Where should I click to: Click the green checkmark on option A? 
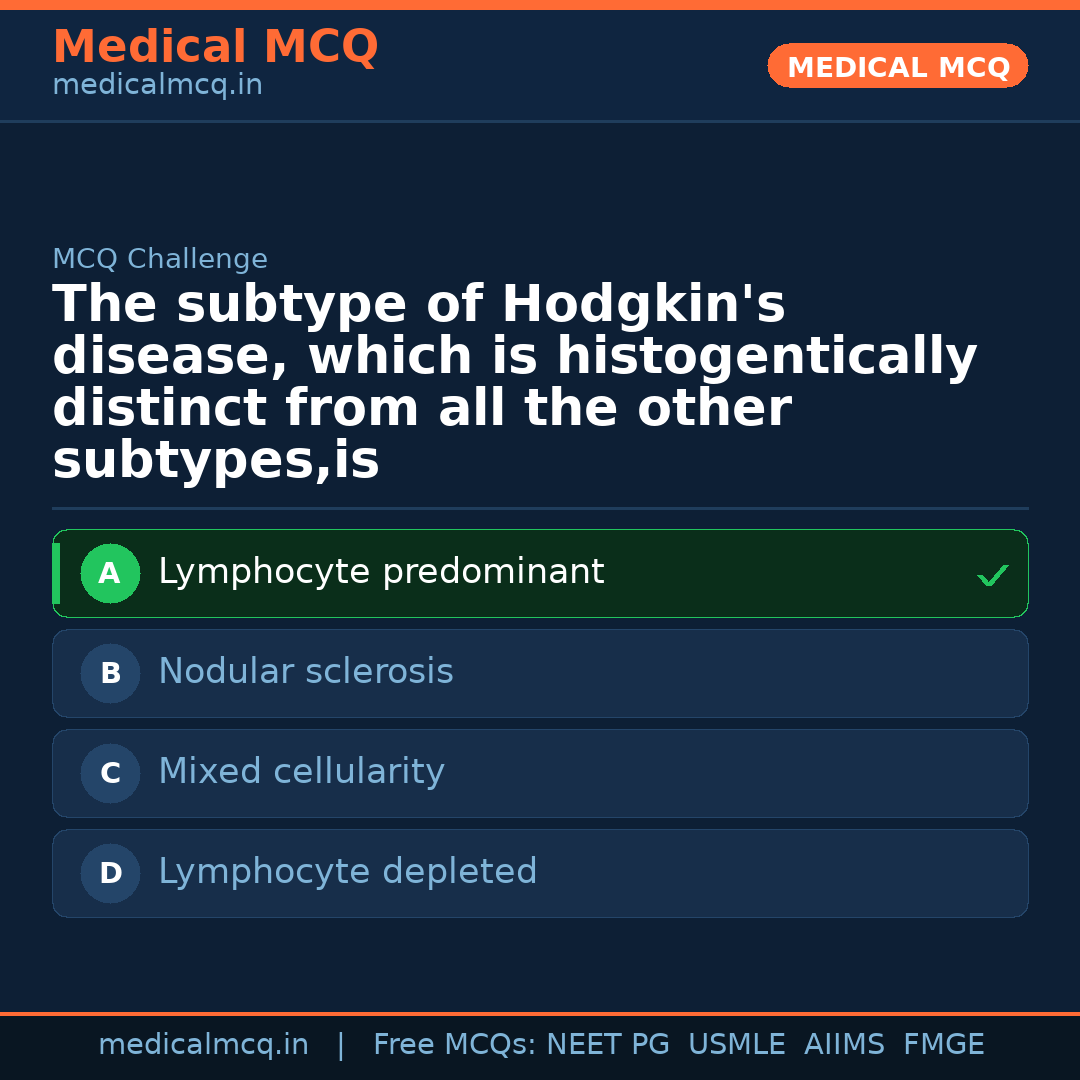[x=992, y=575]
